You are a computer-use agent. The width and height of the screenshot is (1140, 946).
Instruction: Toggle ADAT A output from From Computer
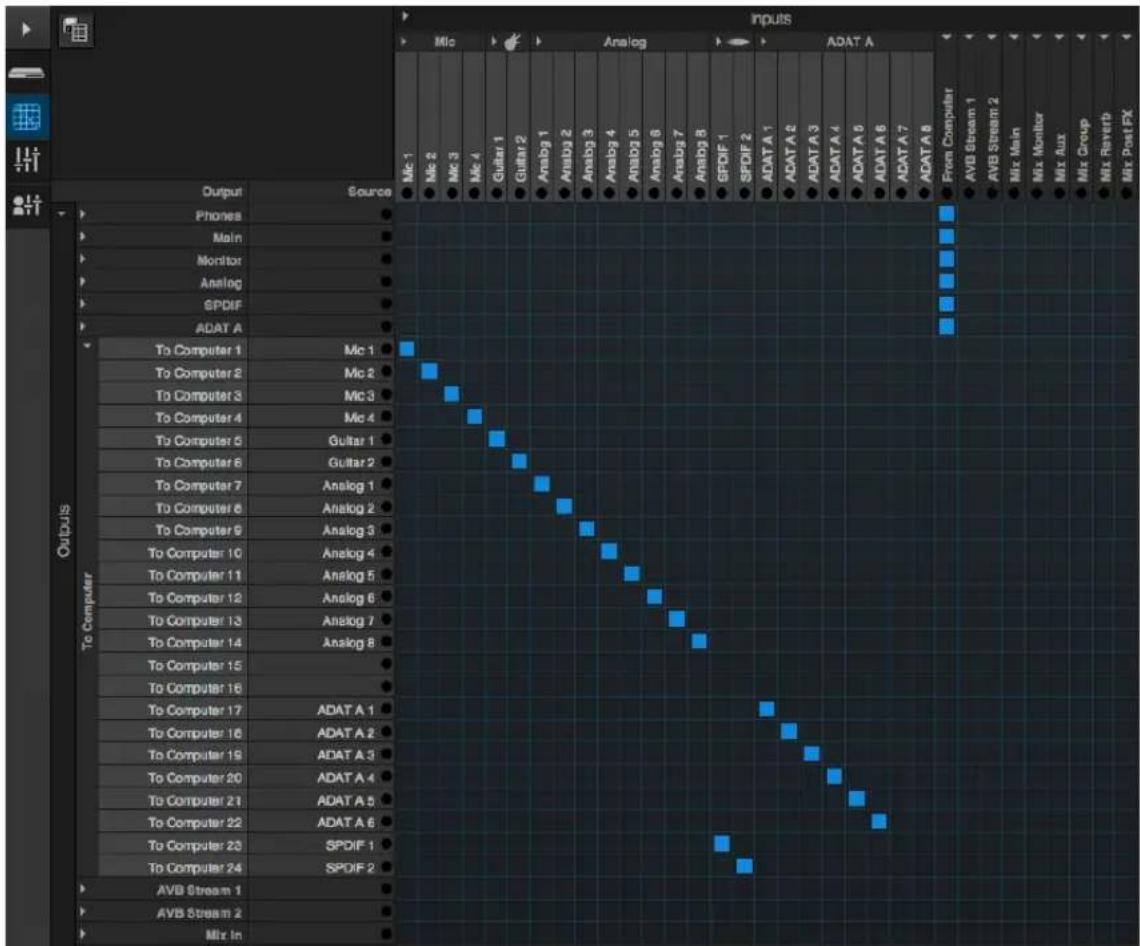coord(946,326)
